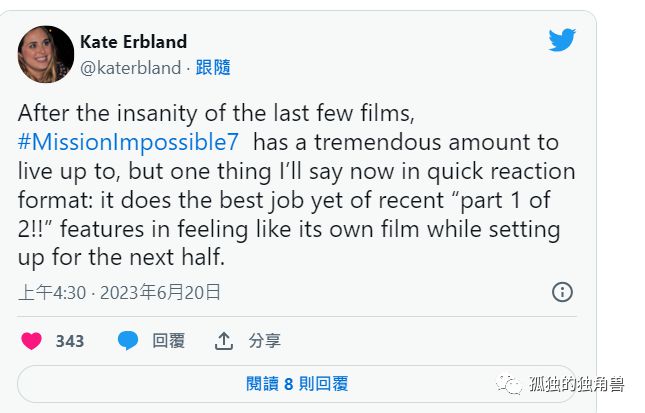Open the tweet info circle icon
This screenshot has width=645, height=413.
[x=562, y=292]
